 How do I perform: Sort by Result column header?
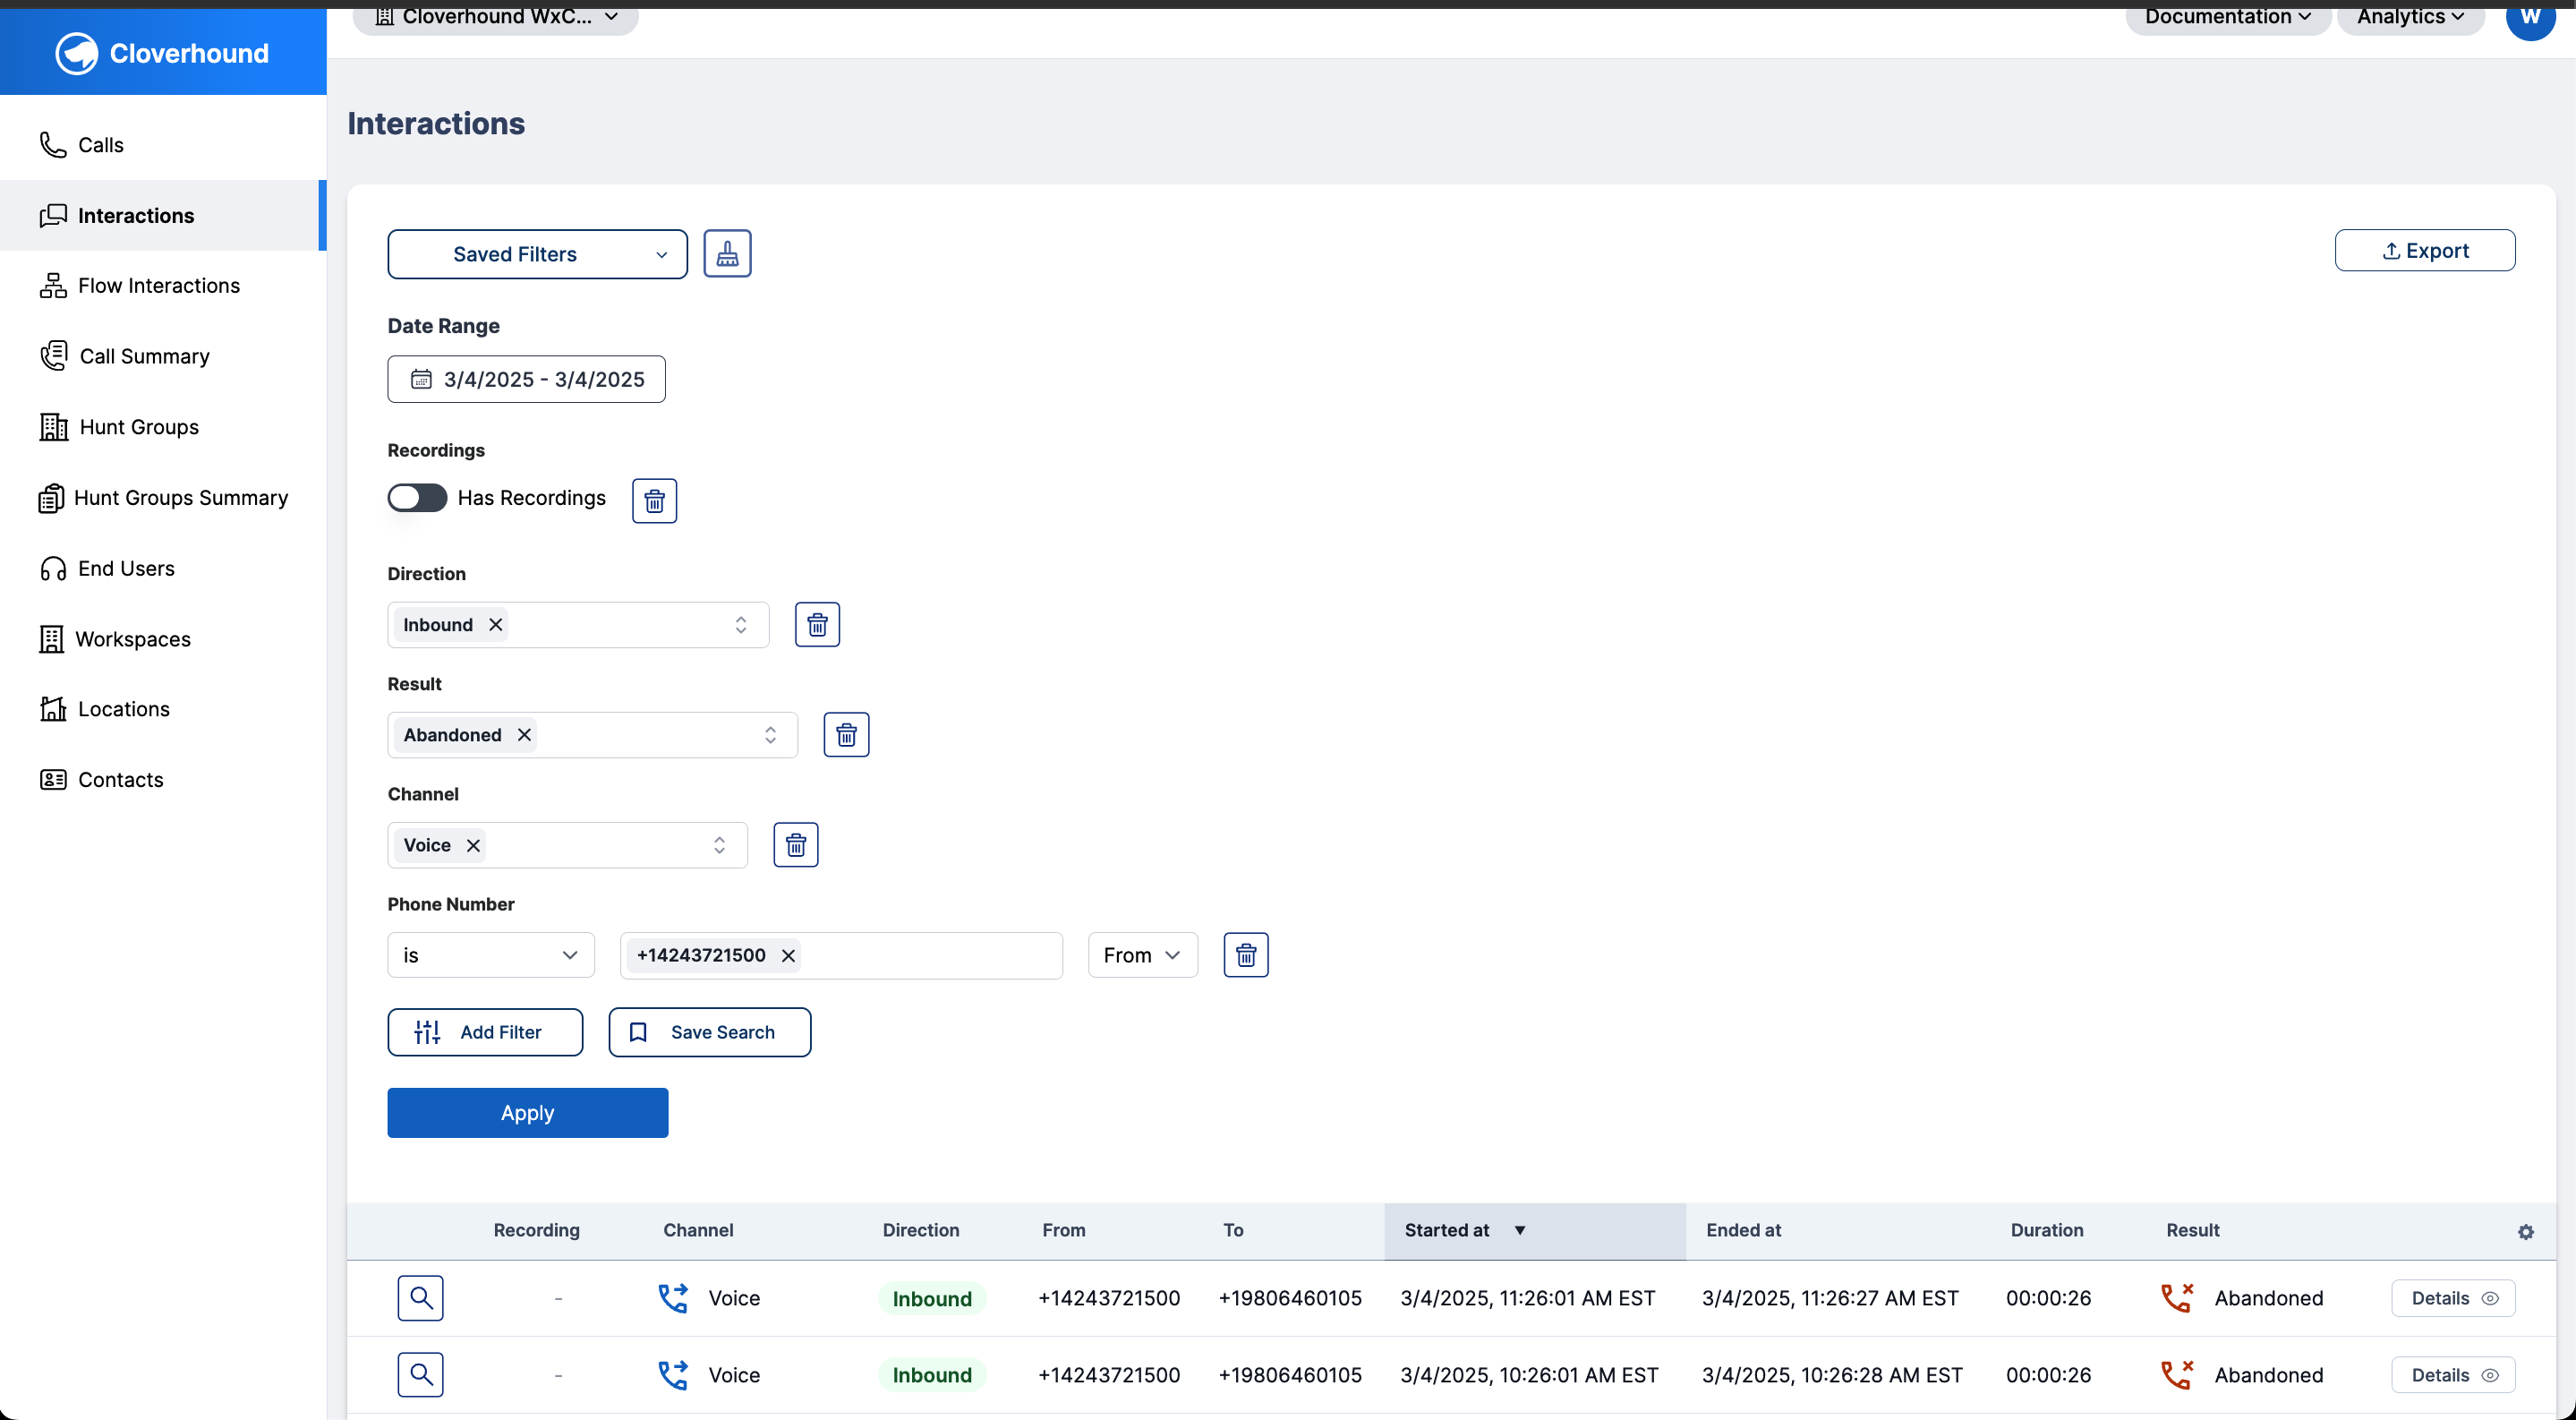(2192, 1230)
